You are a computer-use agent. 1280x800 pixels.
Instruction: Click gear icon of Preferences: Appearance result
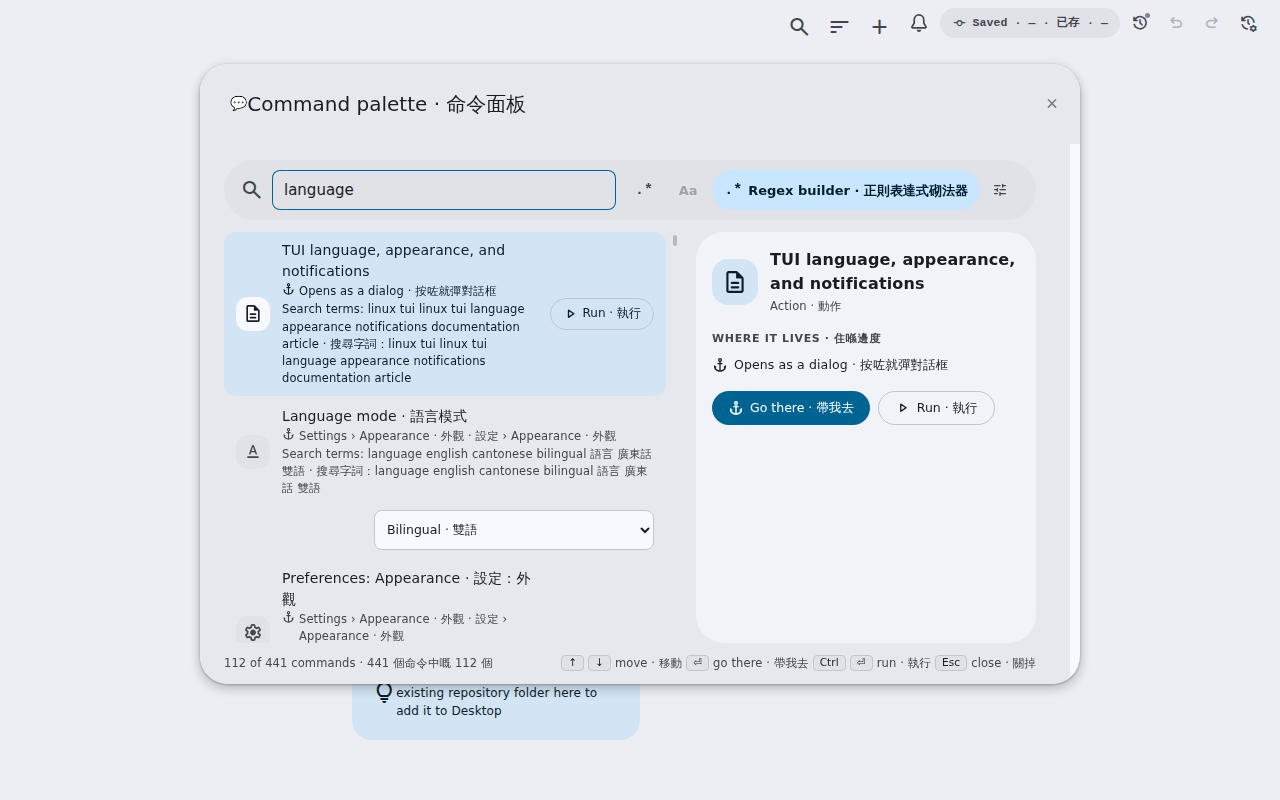[x=253, y=632]
